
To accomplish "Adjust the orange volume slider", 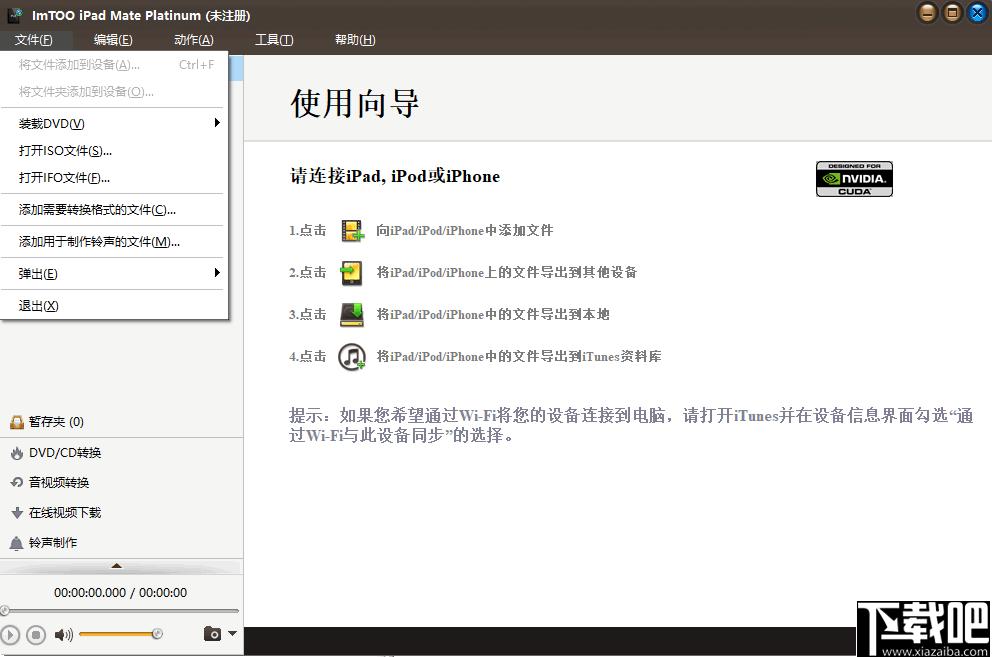I will pos(120,634).
